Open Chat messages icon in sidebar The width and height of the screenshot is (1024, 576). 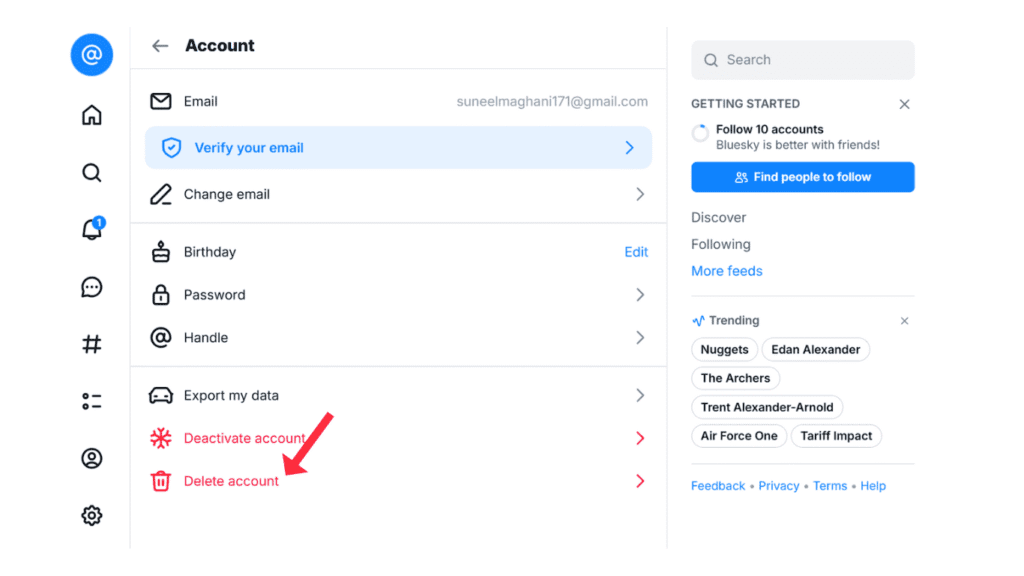point(92,288)
